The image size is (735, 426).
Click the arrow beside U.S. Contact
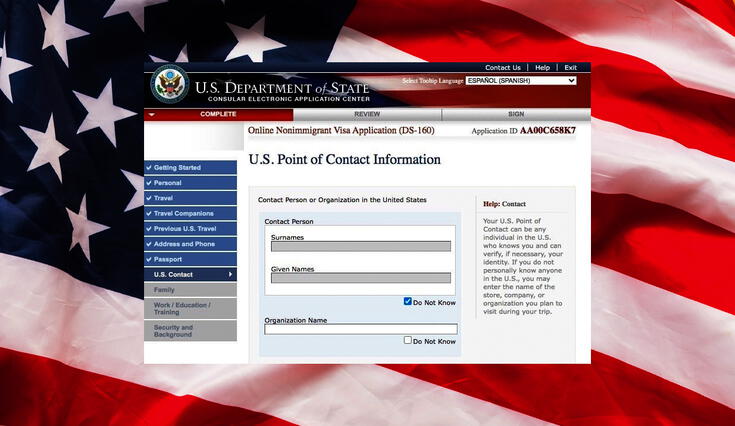tap(230, 275)
